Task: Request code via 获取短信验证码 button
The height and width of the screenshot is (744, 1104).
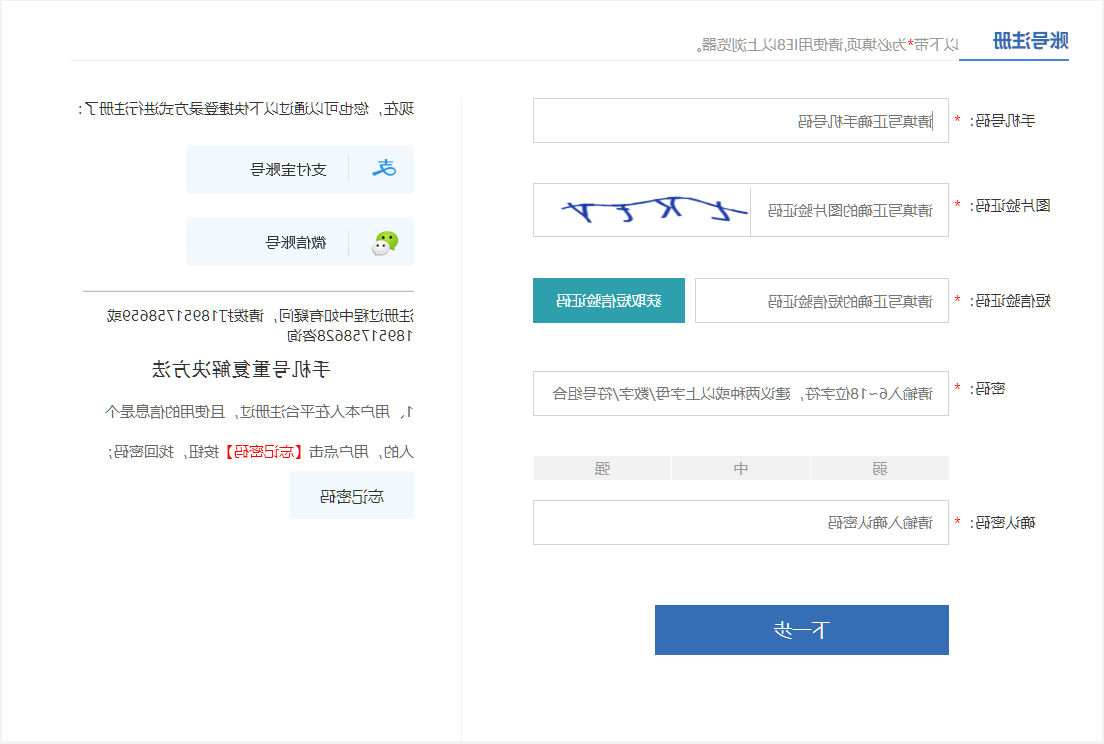Action: [x=608, y=301]
